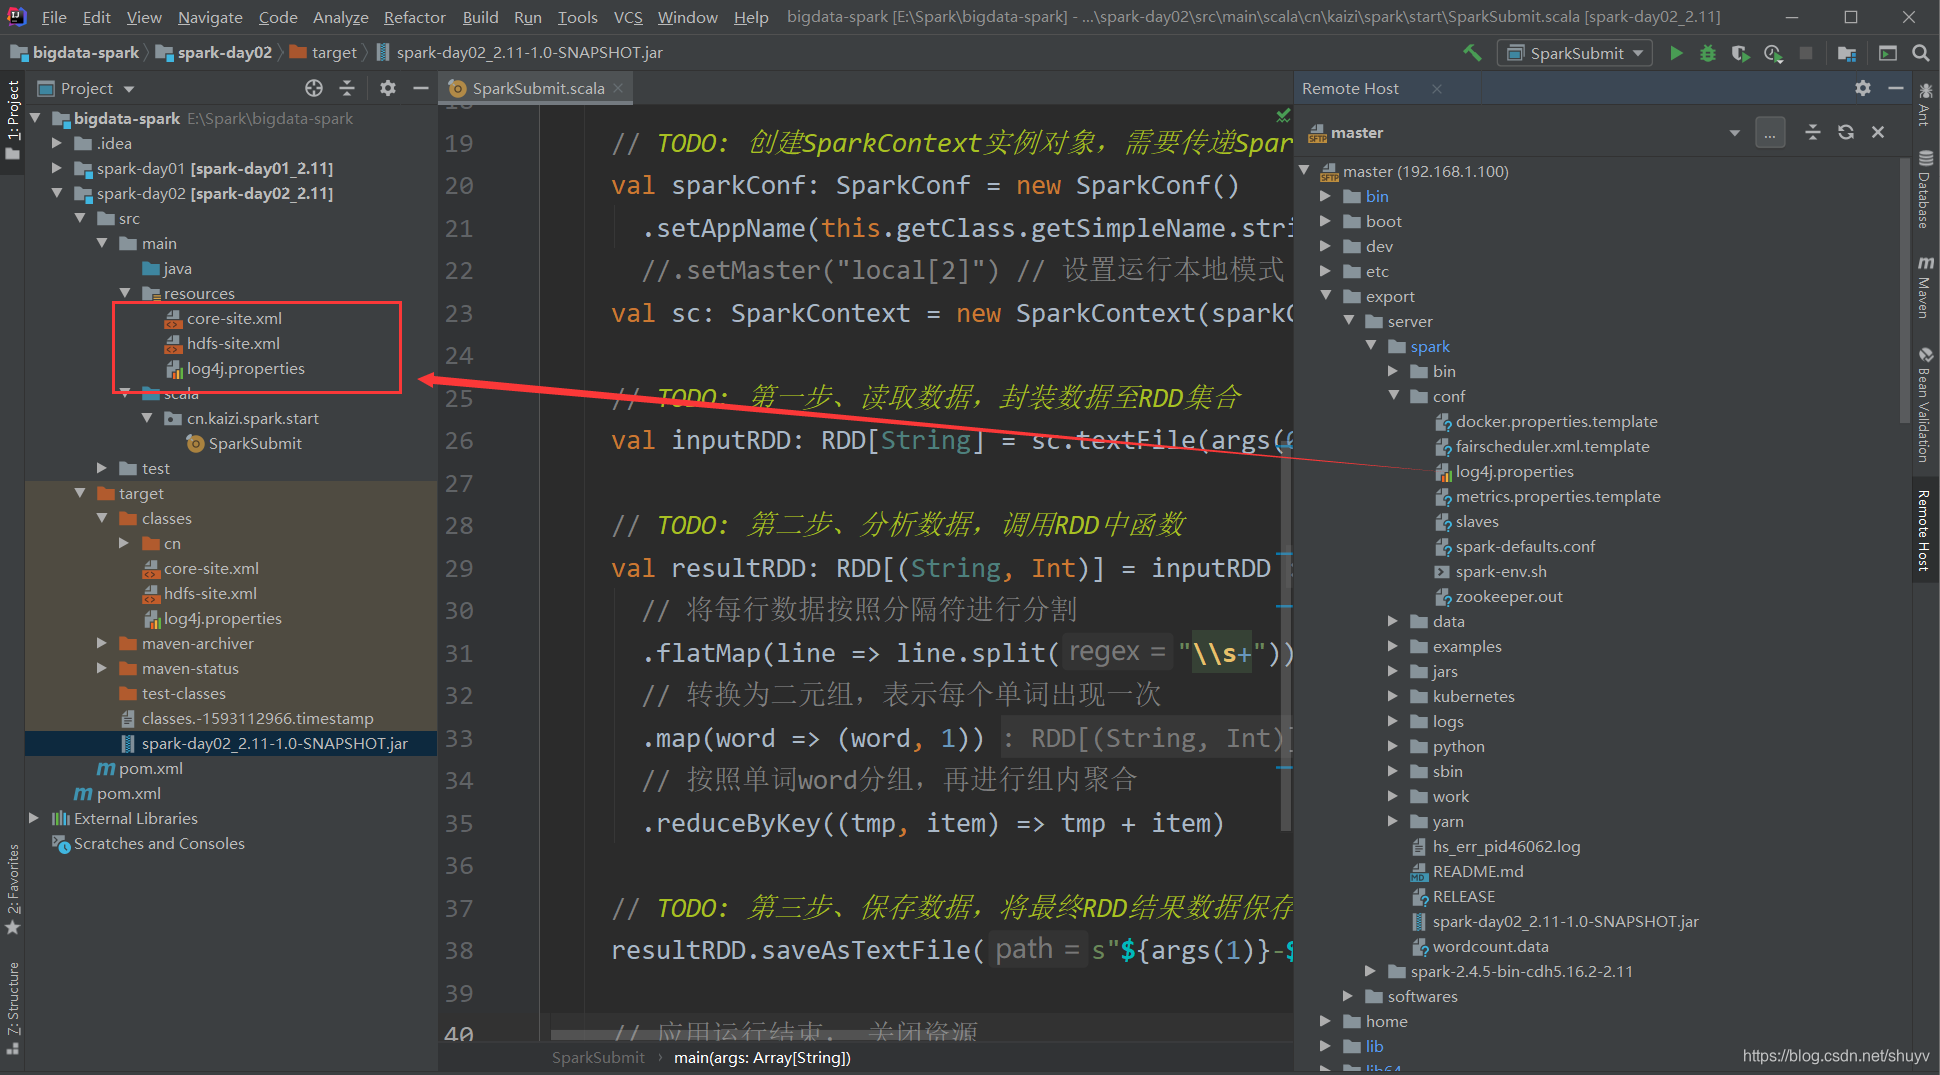1940x1075 pixels.
Task: Collapse the conf folder in Remote Host
Action: 1394,396
